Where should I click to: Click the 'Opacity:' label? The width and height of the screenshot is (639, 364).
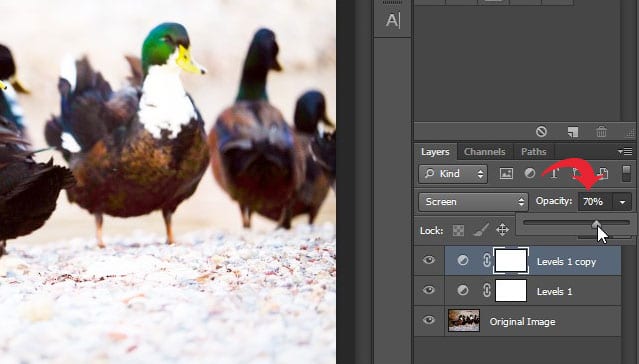(x=554, y=201)
